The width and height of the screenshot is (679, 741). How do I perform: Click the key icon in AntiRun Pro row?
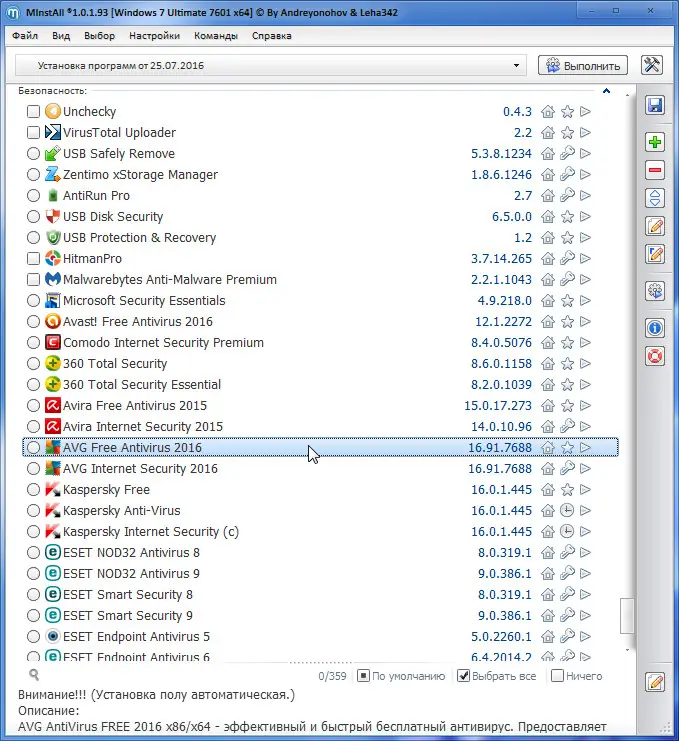tap(567, 196)
